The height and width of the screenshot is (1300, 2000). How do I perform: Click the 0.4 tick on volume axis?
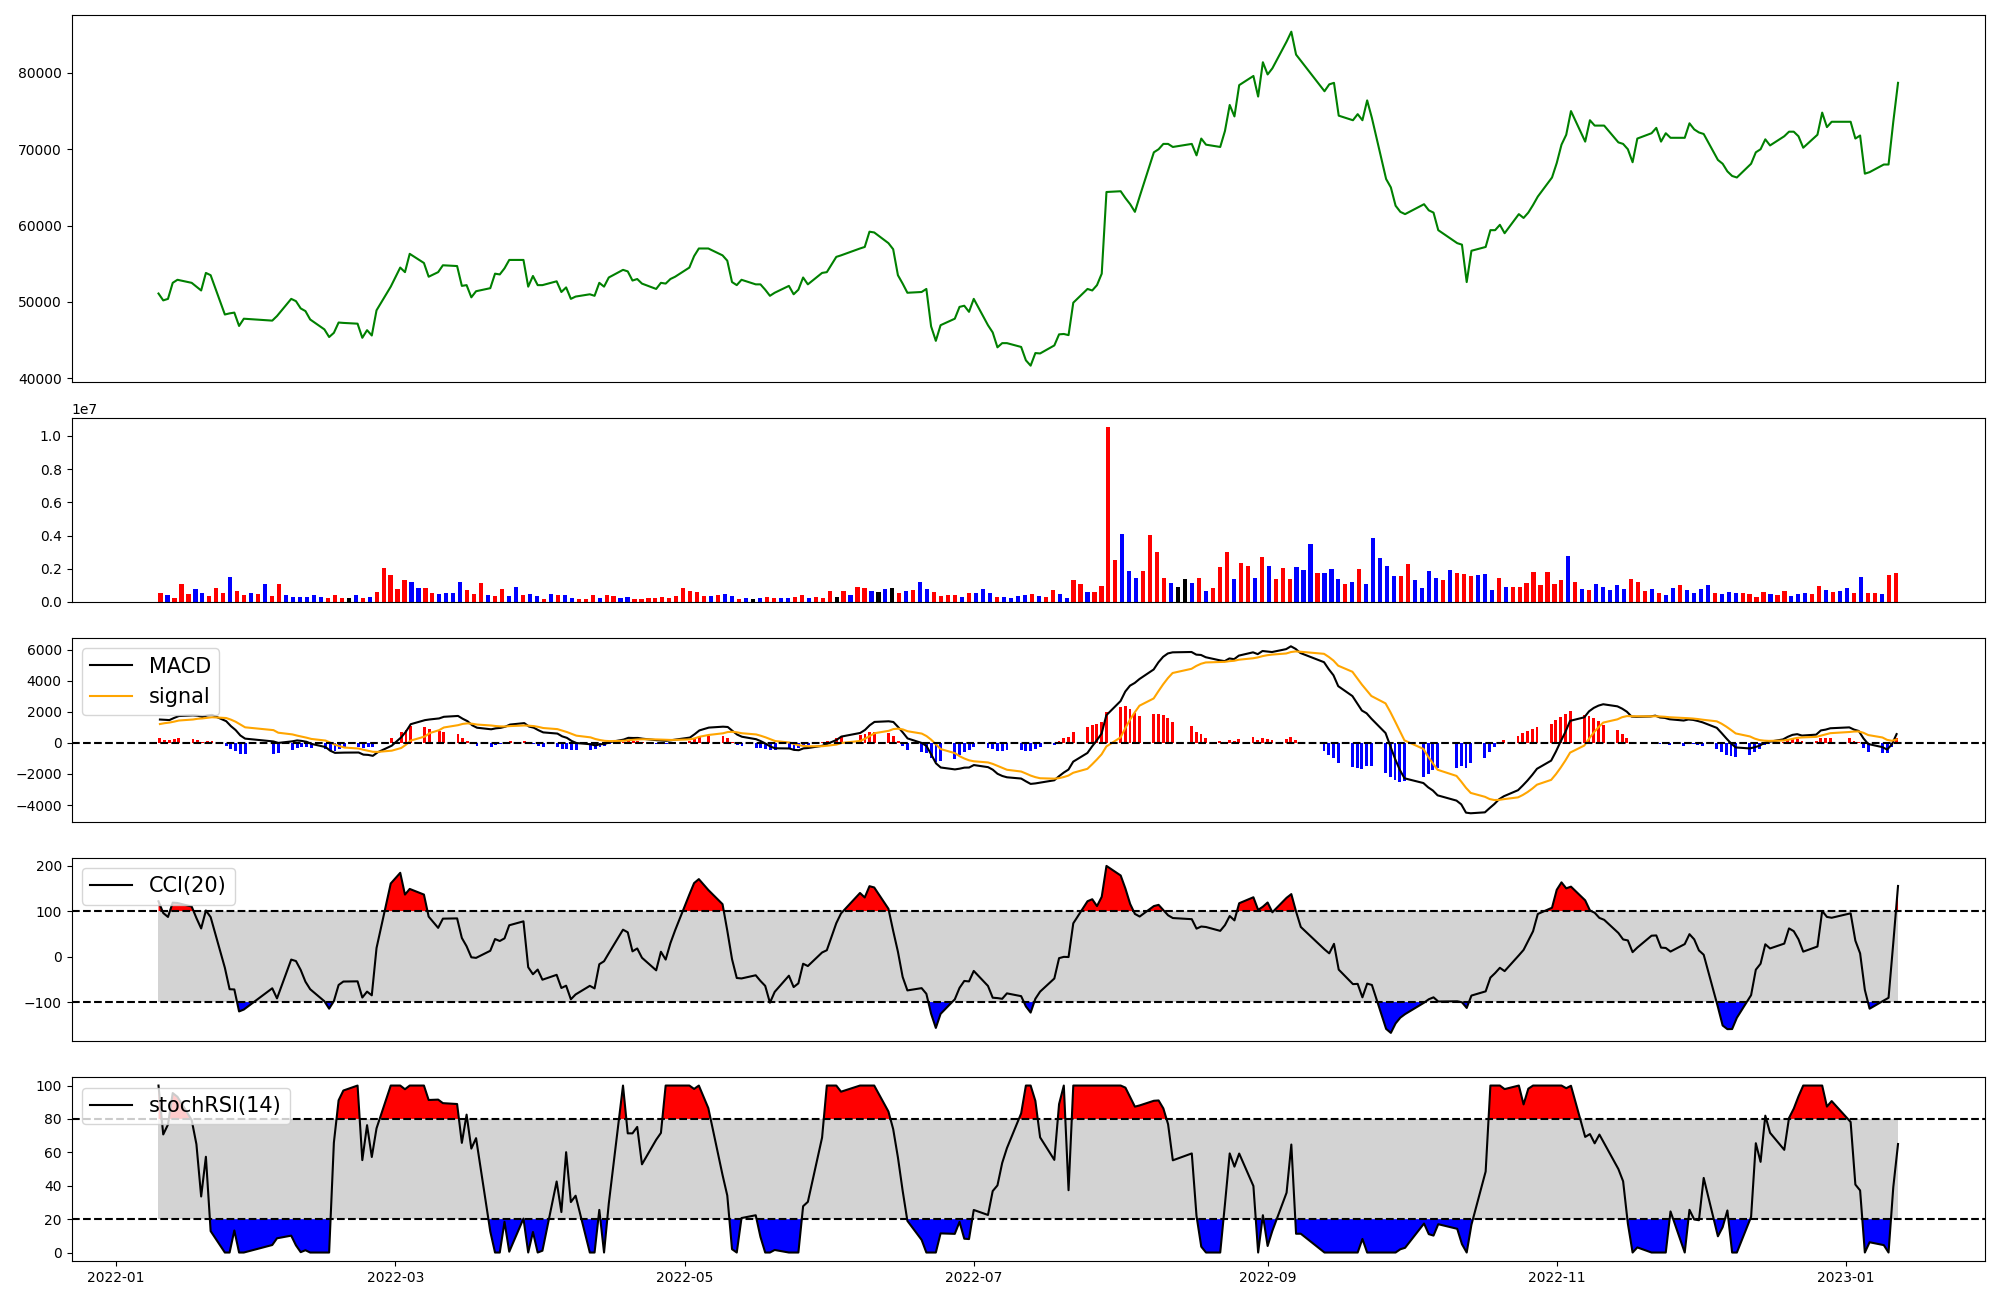point(50,537)
